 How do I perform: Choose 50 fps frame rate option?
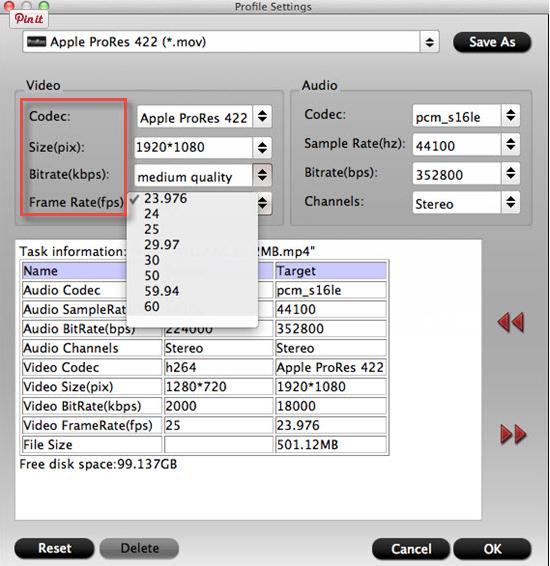click(192, 276)
